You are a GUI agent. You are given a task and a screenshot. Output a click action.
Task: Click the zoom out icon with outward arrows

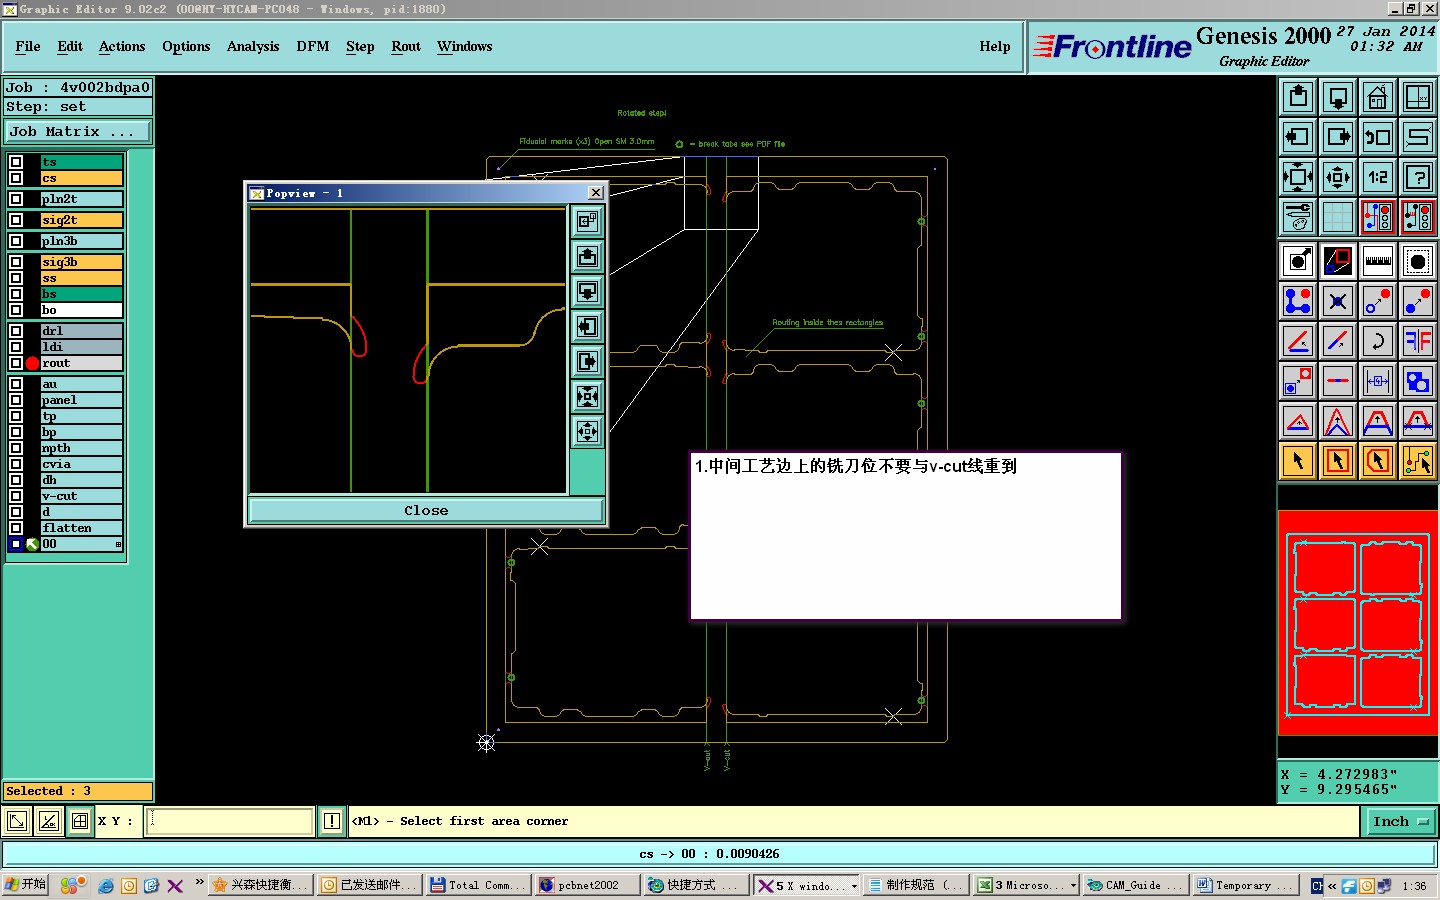point(1338,177)
